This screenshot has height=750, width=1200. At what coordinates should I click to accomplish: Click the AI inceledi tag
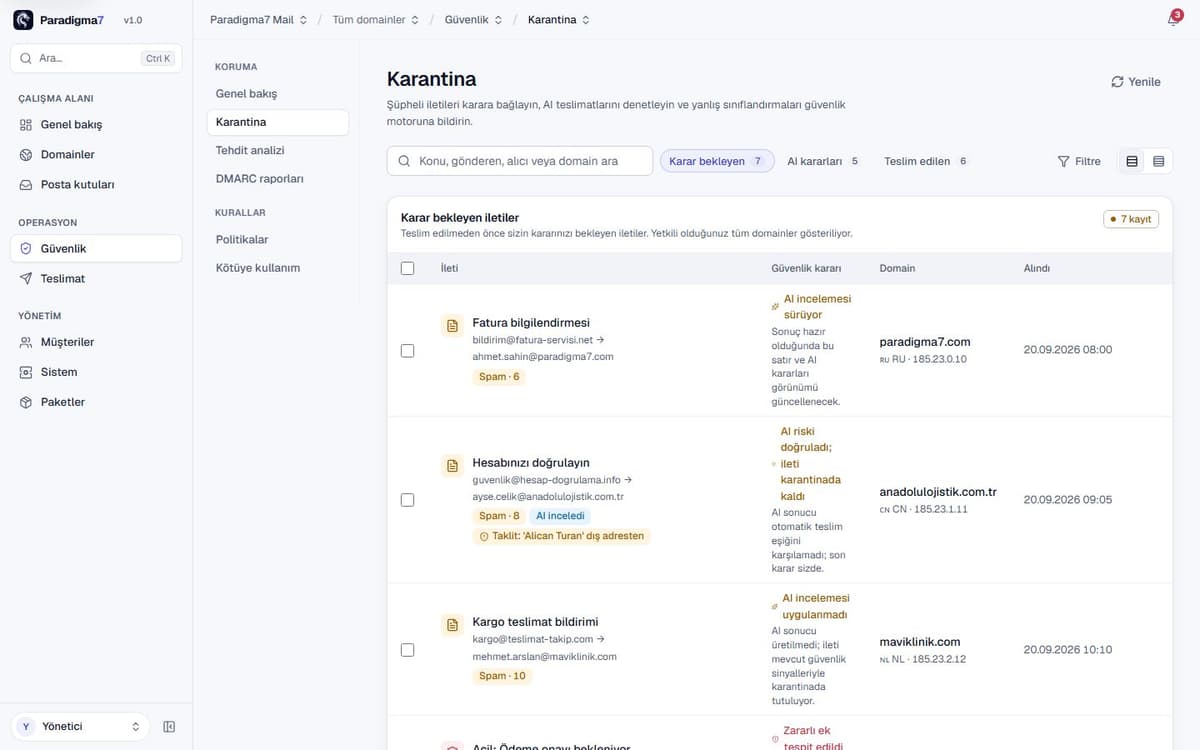coord(560,516)
